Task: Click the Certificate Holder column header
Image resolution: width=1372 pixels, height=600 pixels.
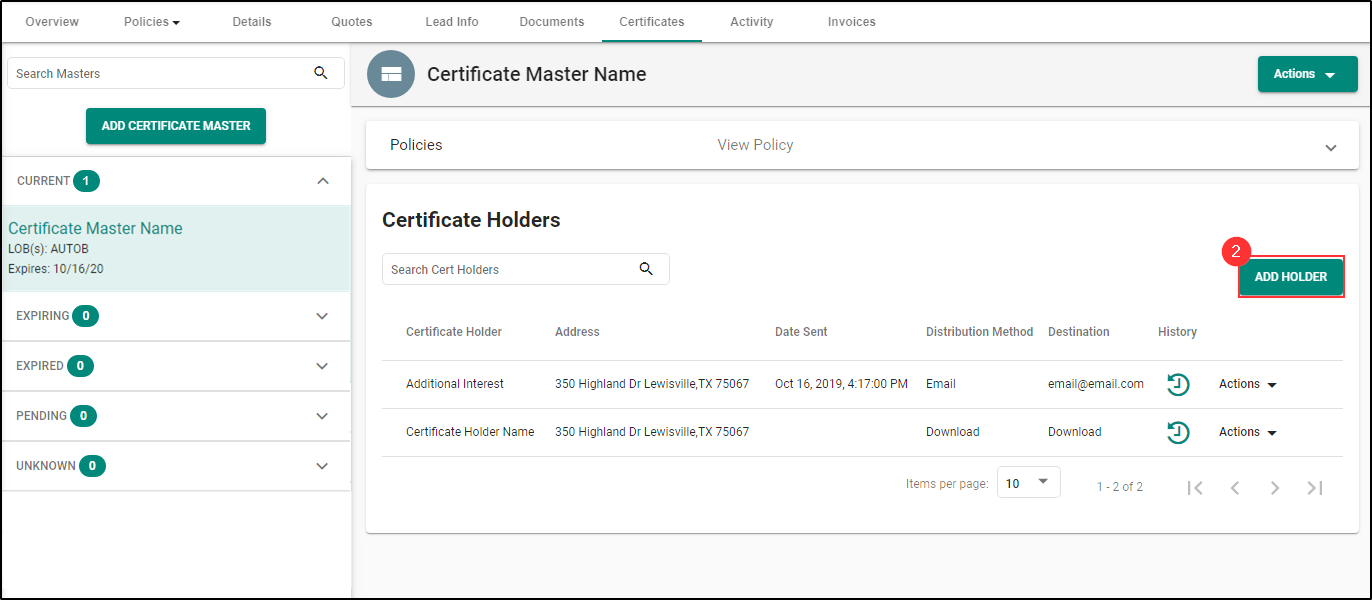Action: (454, 332)
